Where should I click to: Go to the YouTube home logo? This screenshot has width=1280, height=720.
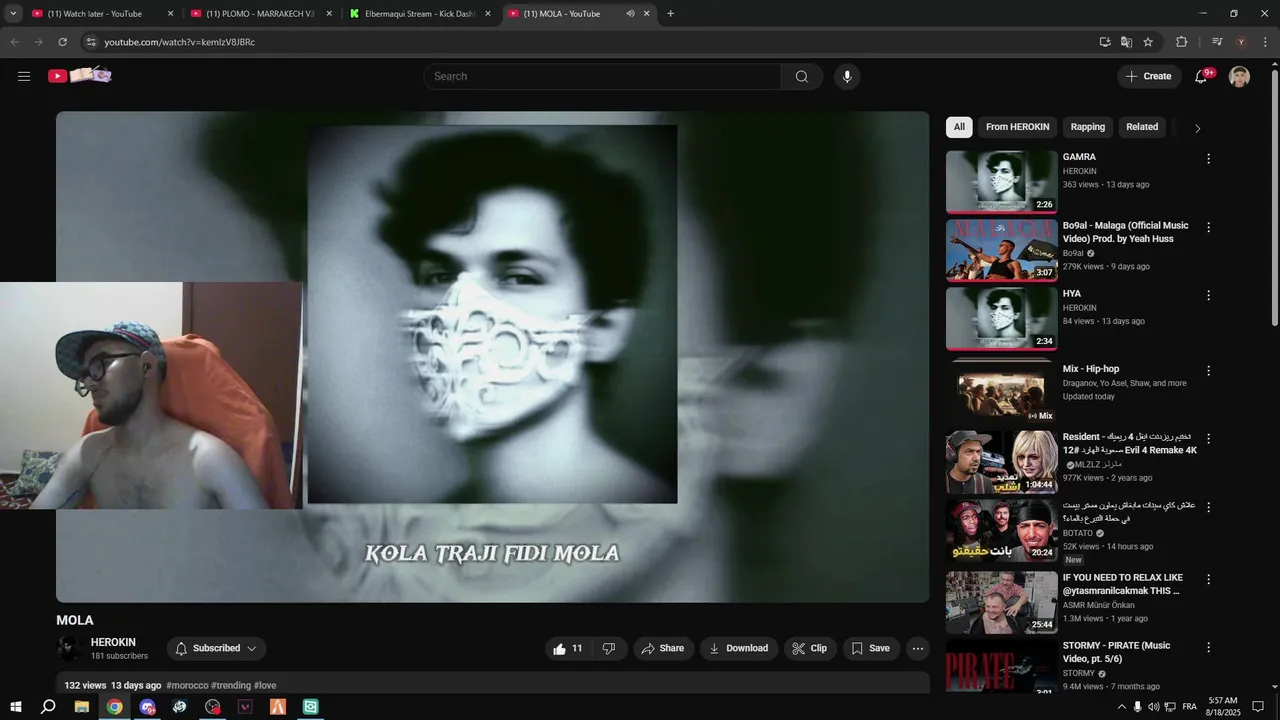click(80, 76)
